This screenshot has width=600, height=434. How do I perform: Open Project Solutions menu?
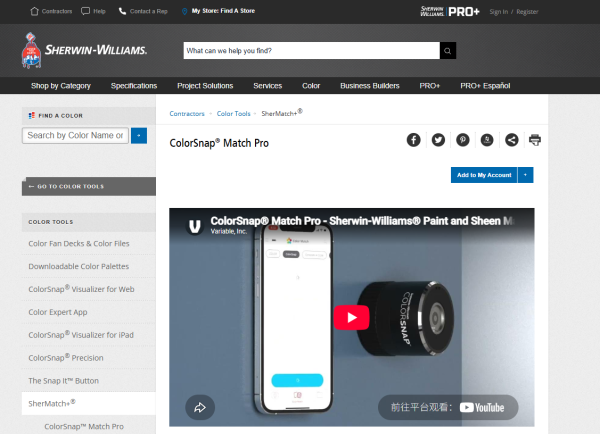click(x=205, y=86)
